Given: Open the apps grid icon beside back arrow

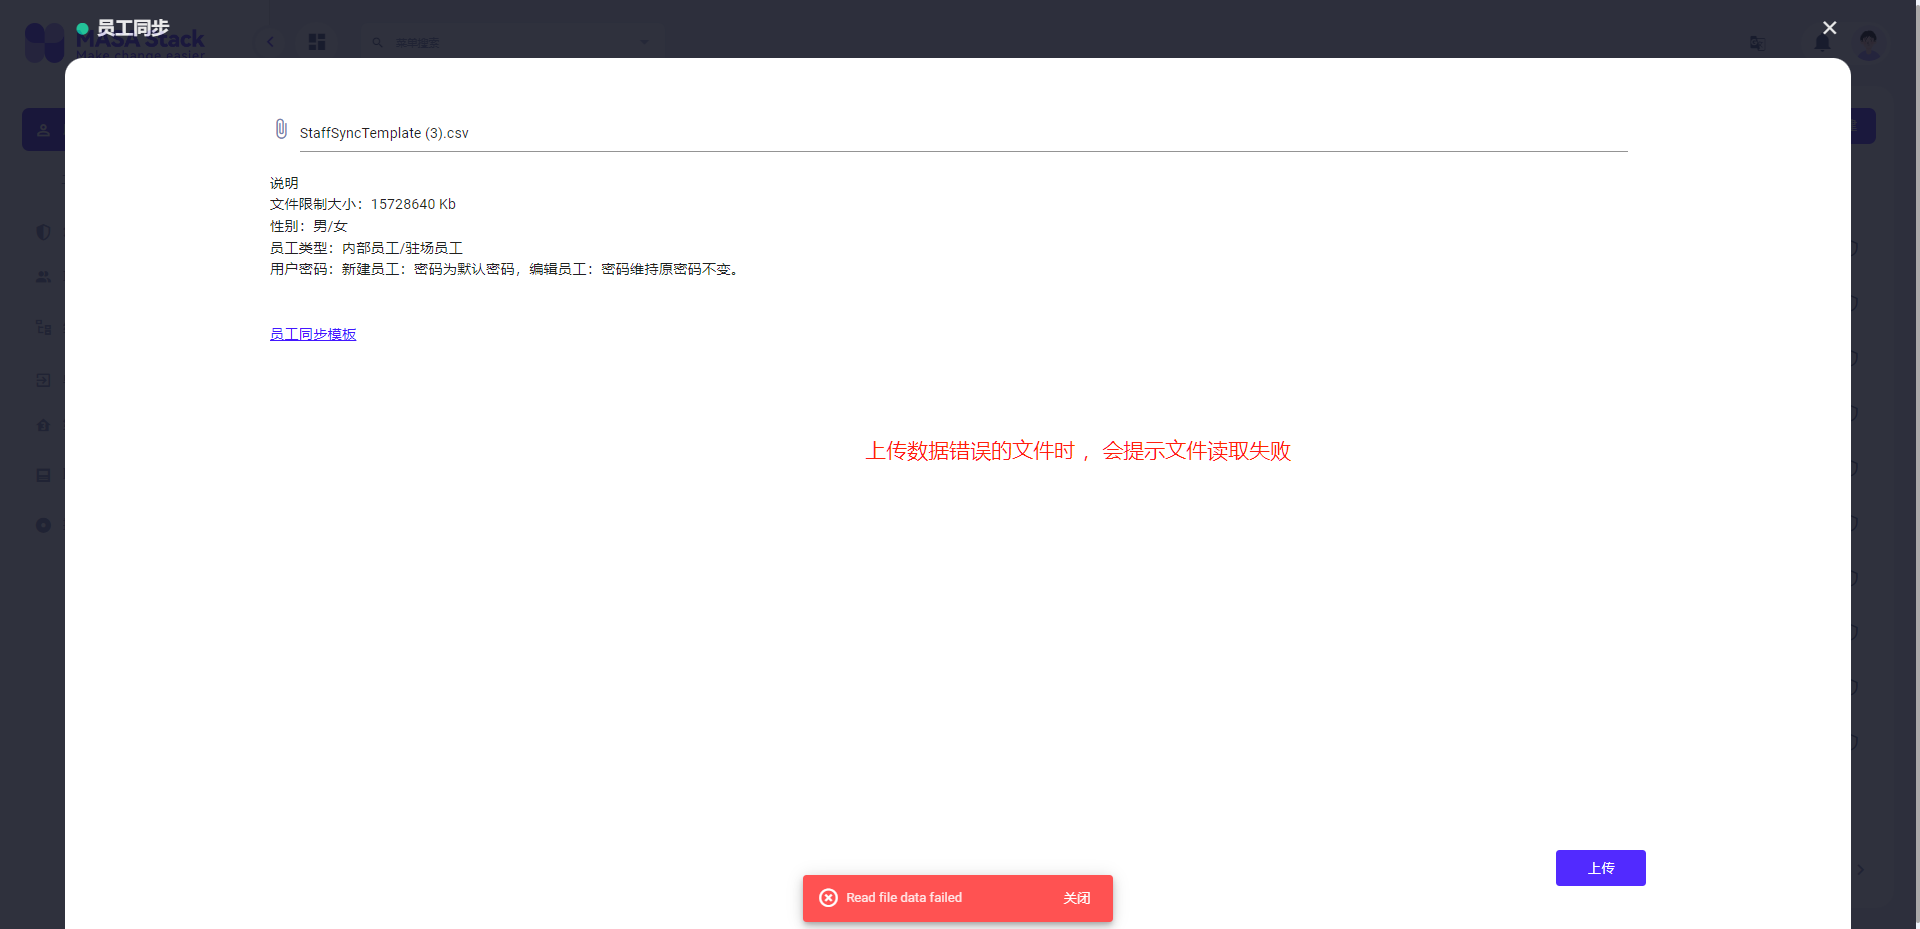Looking at the screenshot, I should click(317, 42).
